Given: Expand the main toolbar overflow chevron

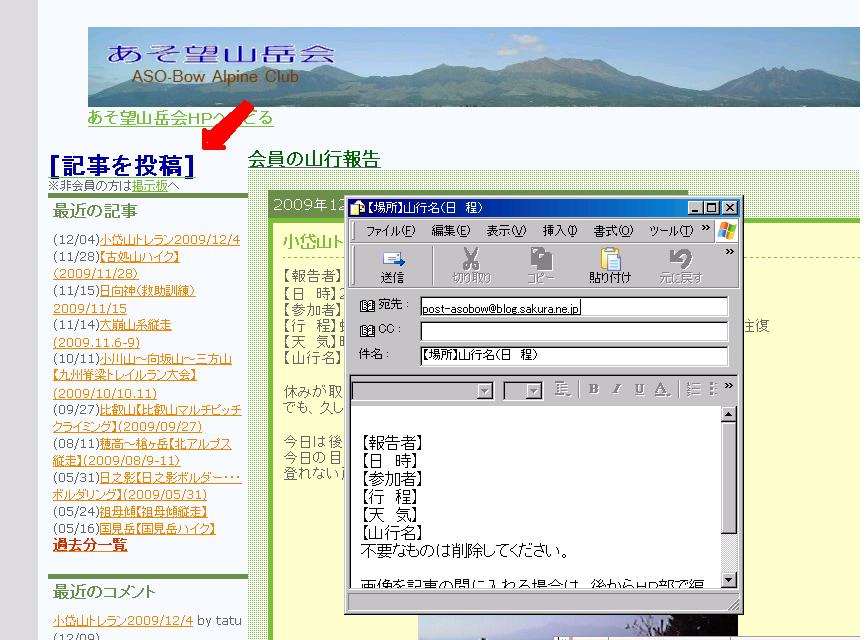Looking at the screenshot, I should [x=729, y=252].
